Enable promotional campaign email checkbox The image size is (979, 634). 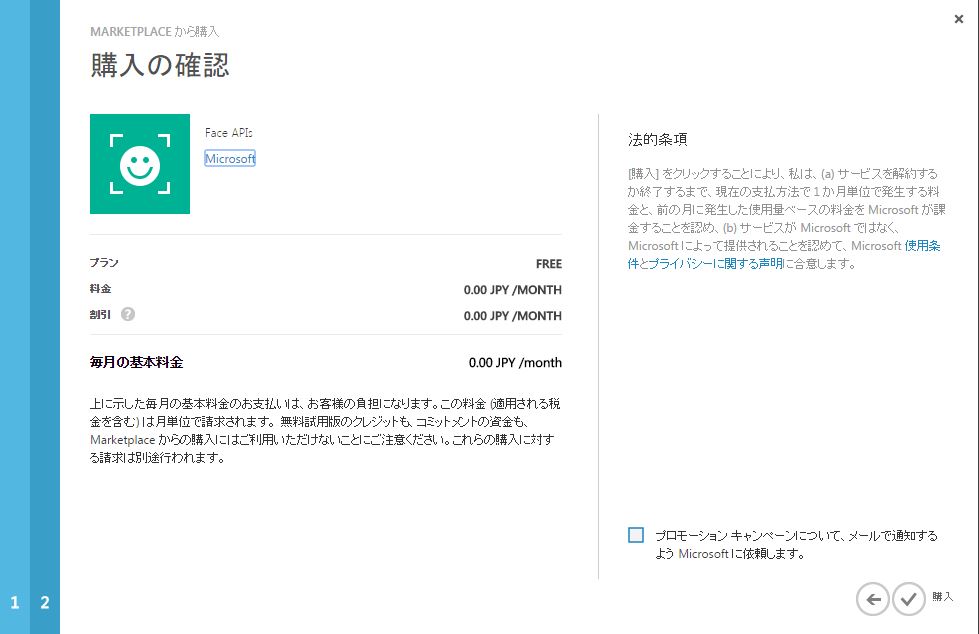pos(636,535)
